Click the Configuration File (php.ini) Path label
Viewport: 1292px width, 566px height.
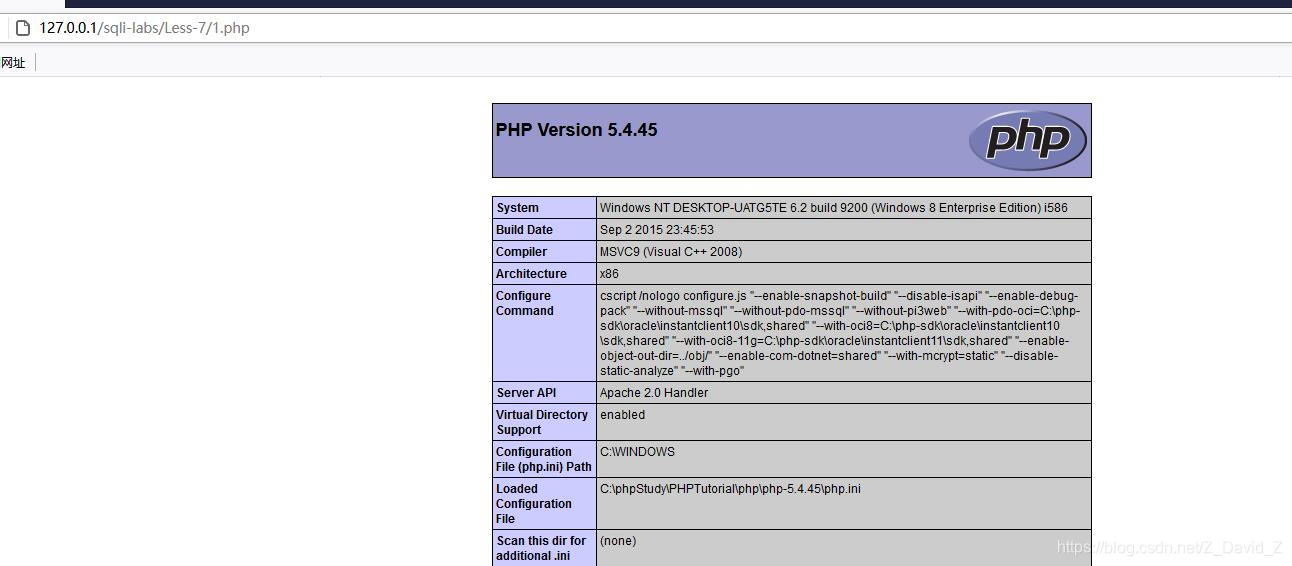pos(545,459)
